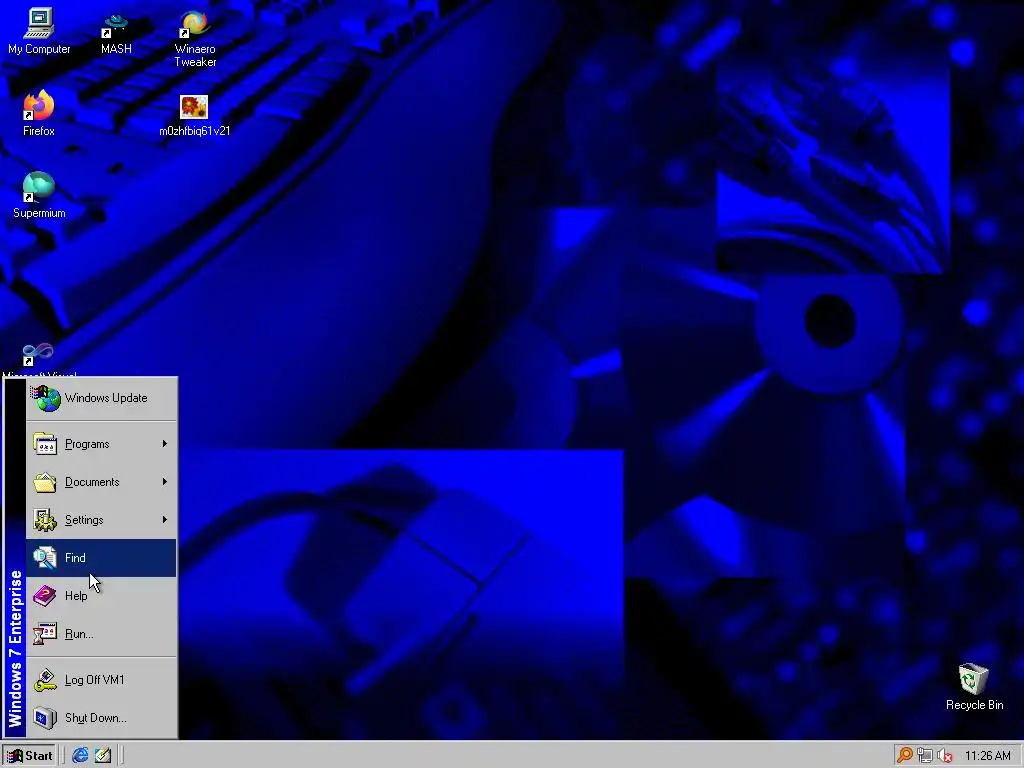Click the orange magnifier tray icon

point(904,756)
